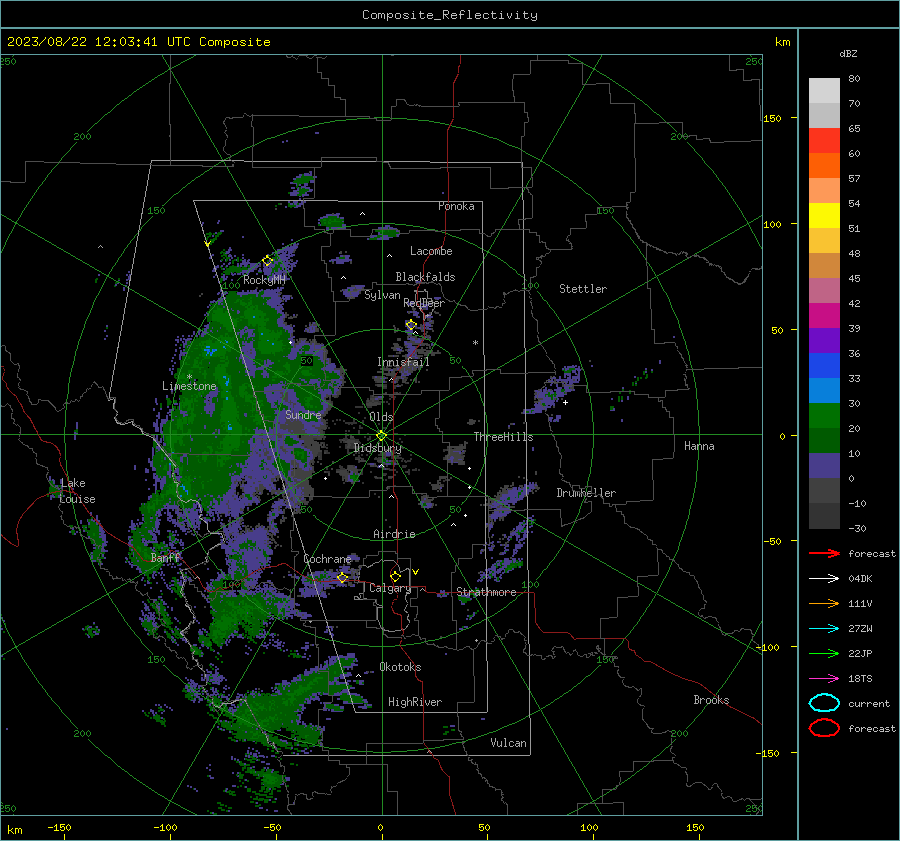Screen dimensions: 900x841
Task: Select the blue 36 dBZ color swatch
Action: 824,366
